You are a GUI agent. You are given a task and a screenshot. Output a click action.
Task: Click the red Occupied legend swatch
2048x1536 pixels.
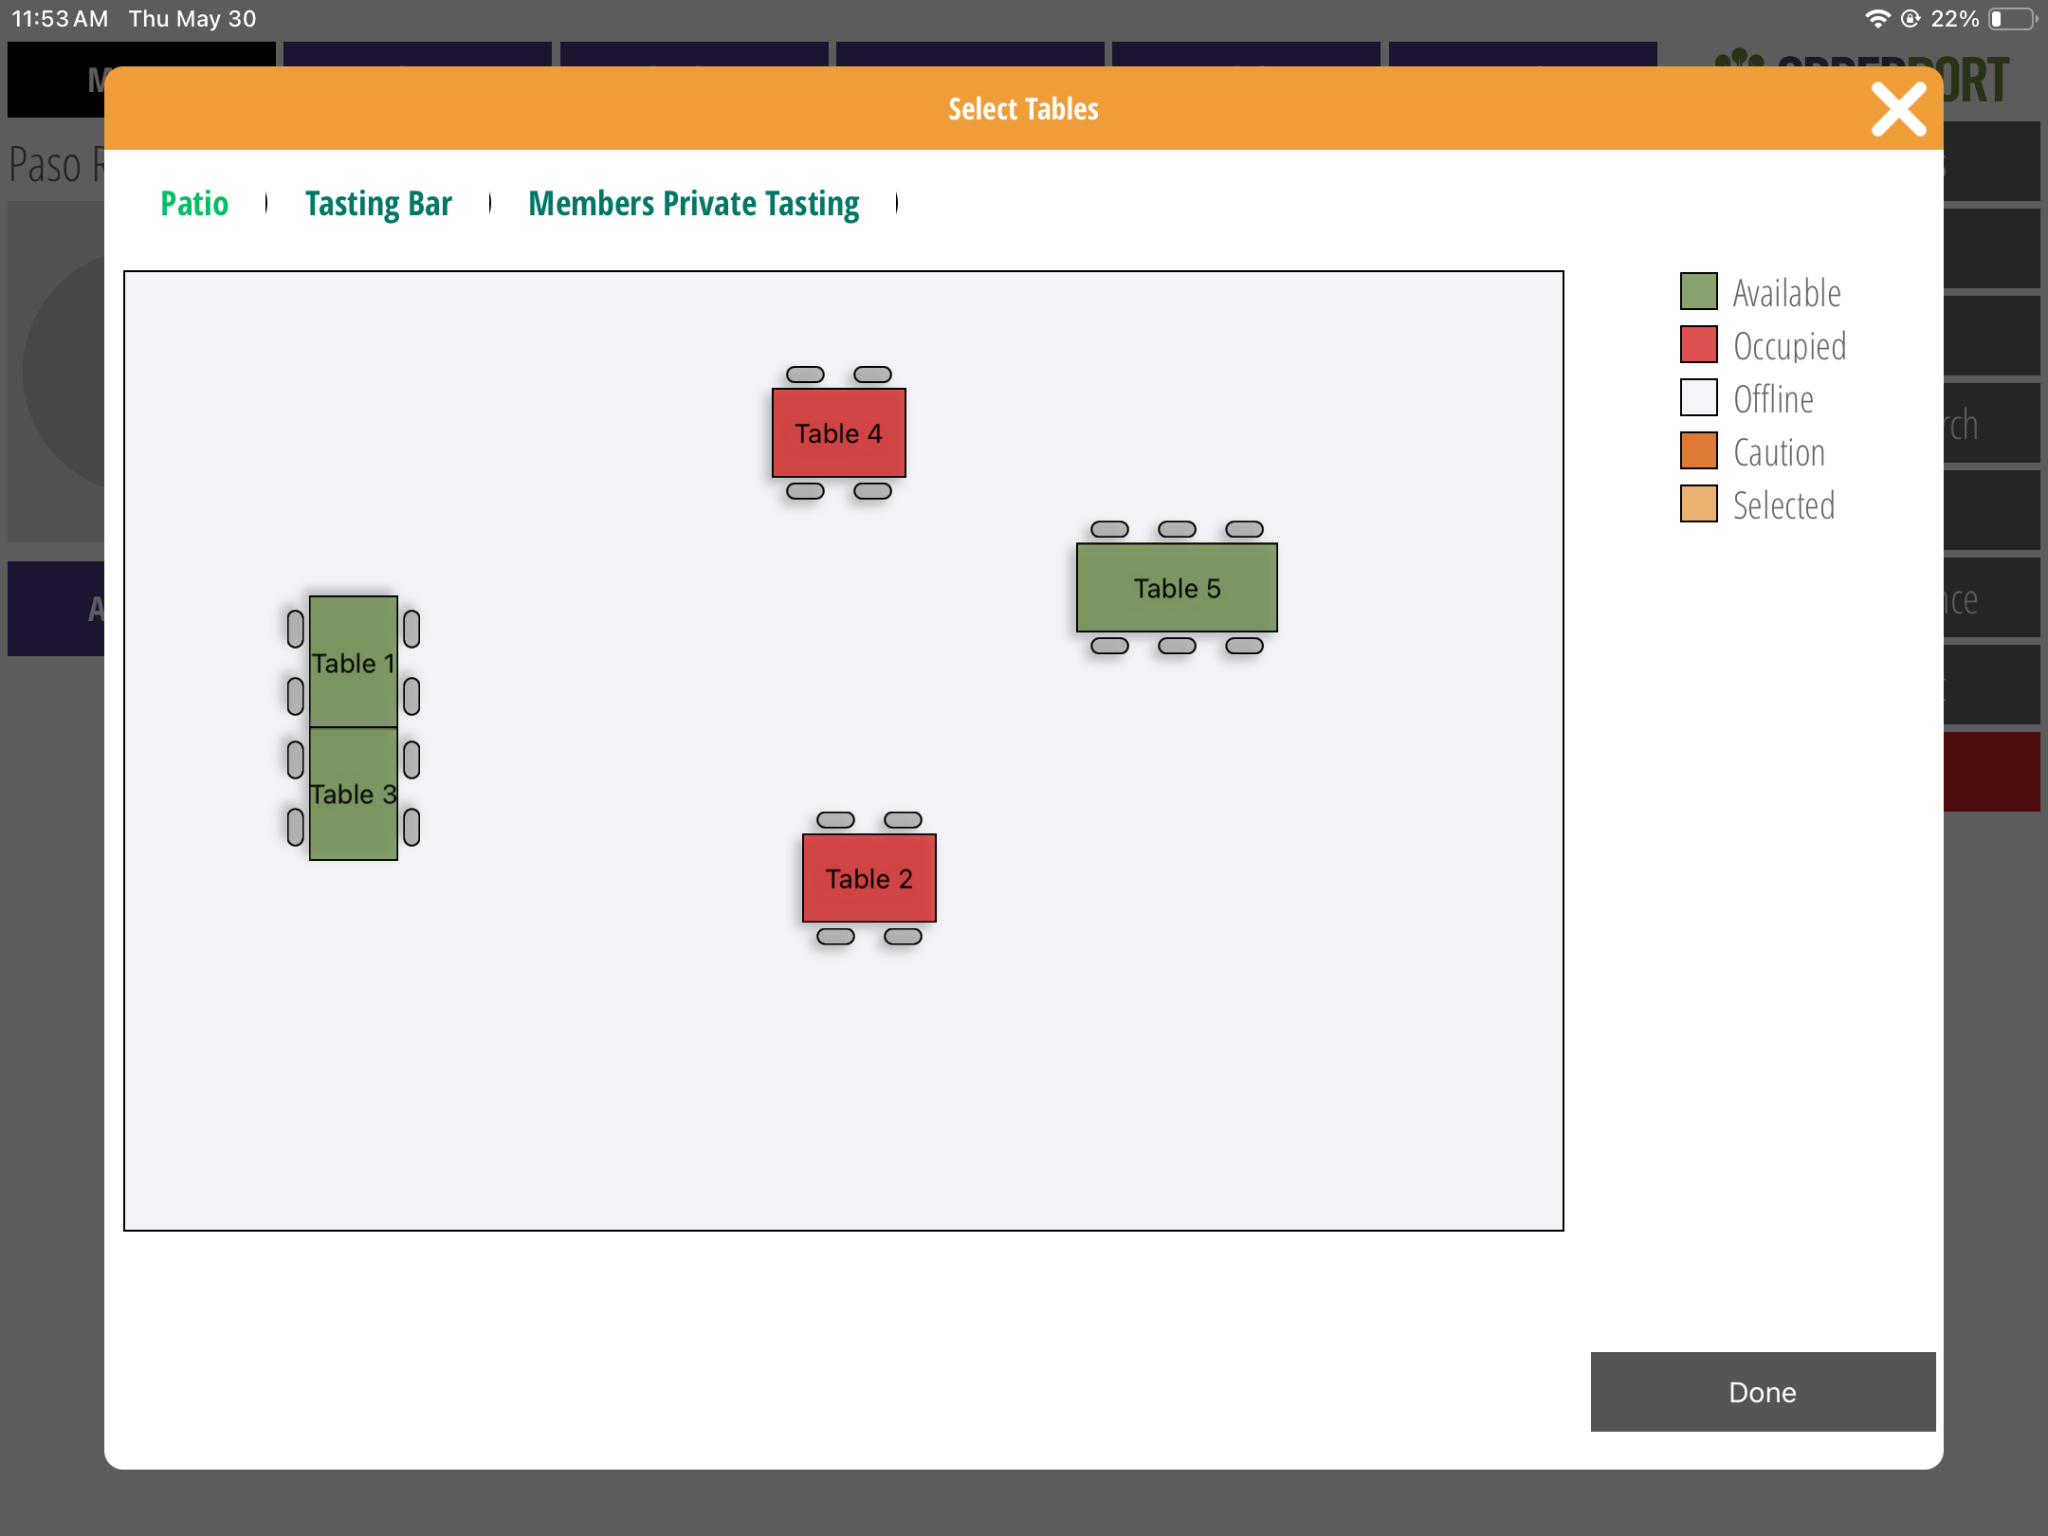point(1698,345)
